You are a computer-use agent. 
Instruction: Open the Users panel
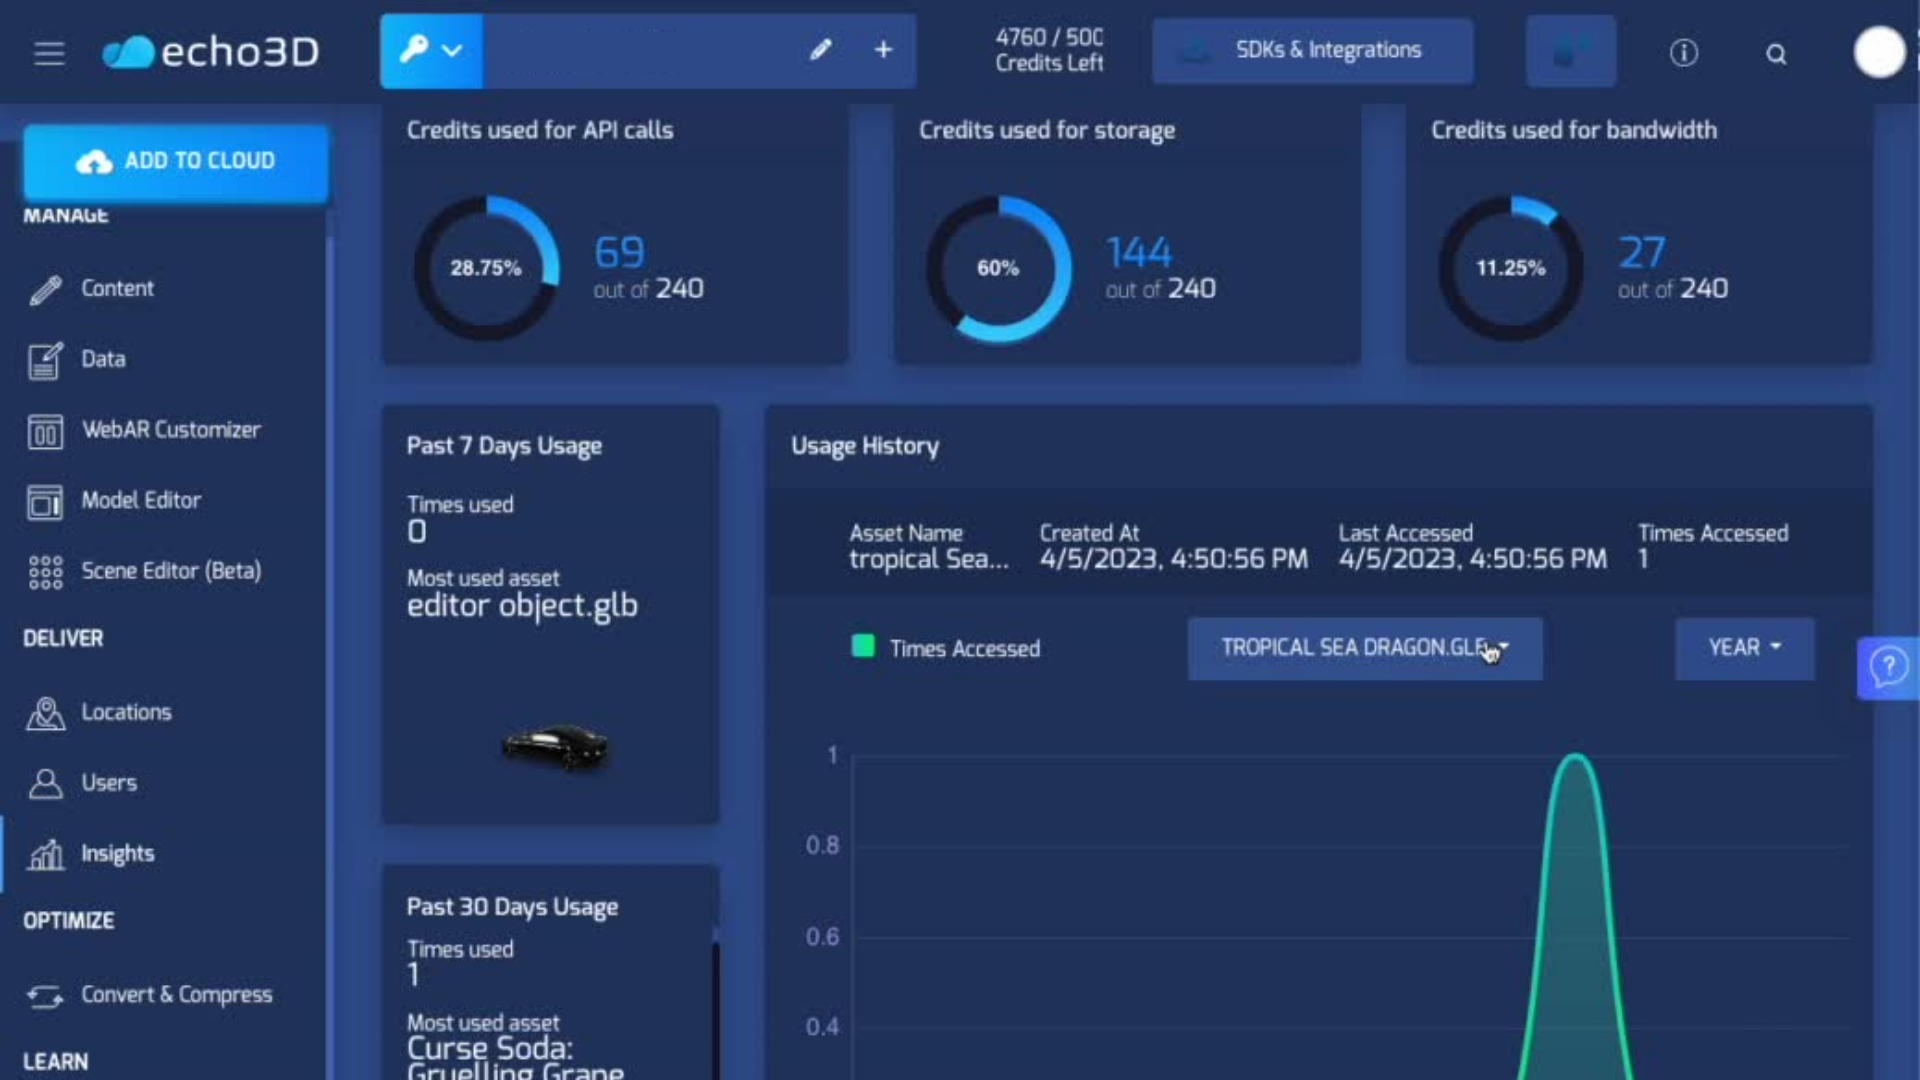pyautogui.click(x=110, y=783)
